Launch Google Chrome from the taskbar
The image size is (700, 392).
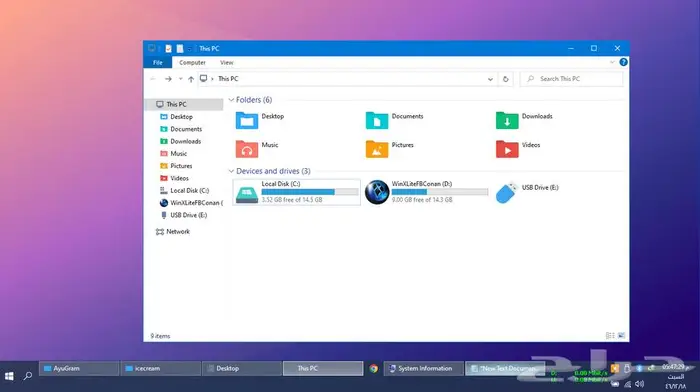tap(373, 369)
